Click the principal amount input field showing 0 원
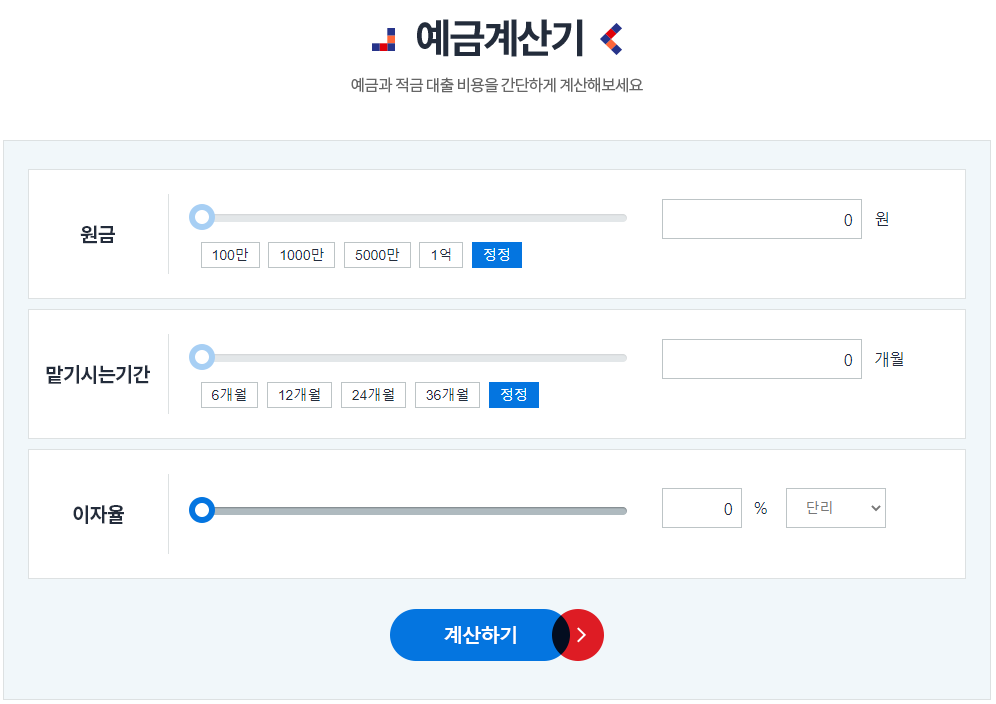Viewport: 996px width, 704px height. [x=761, y=218]
